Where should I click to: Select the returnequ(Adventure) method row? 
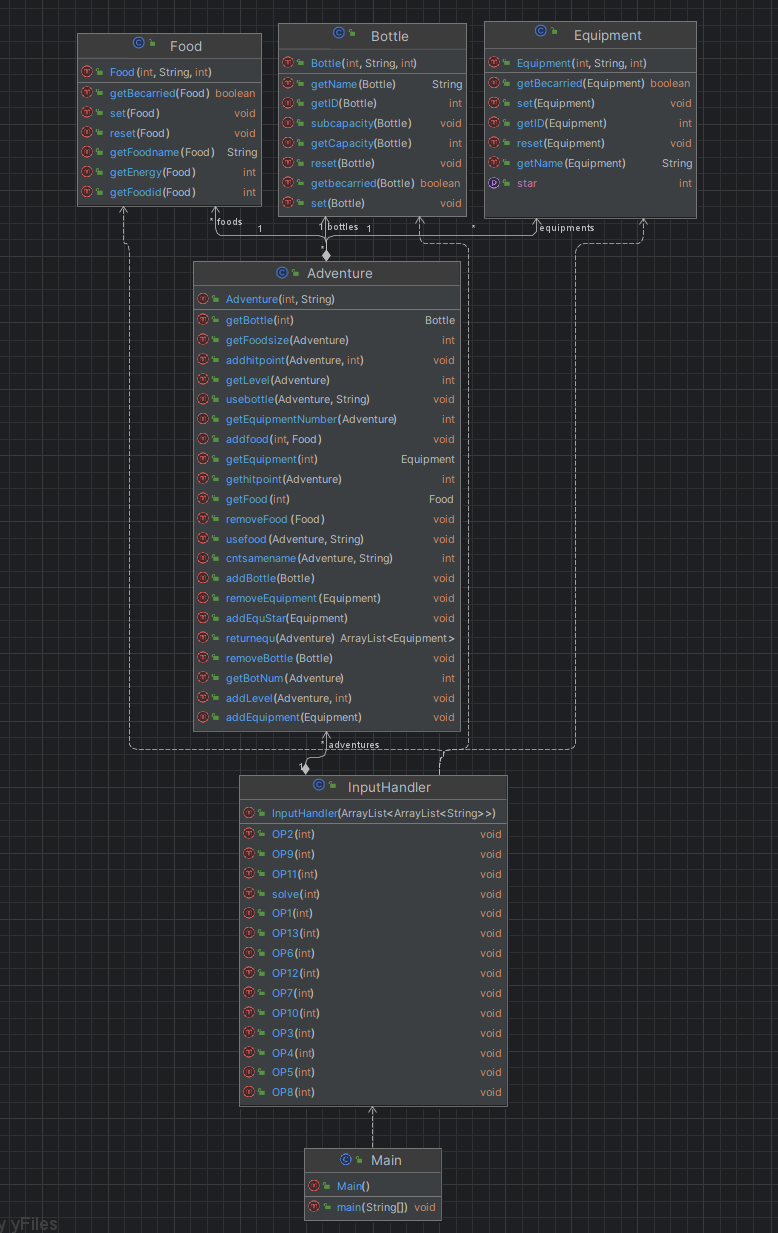279,638
